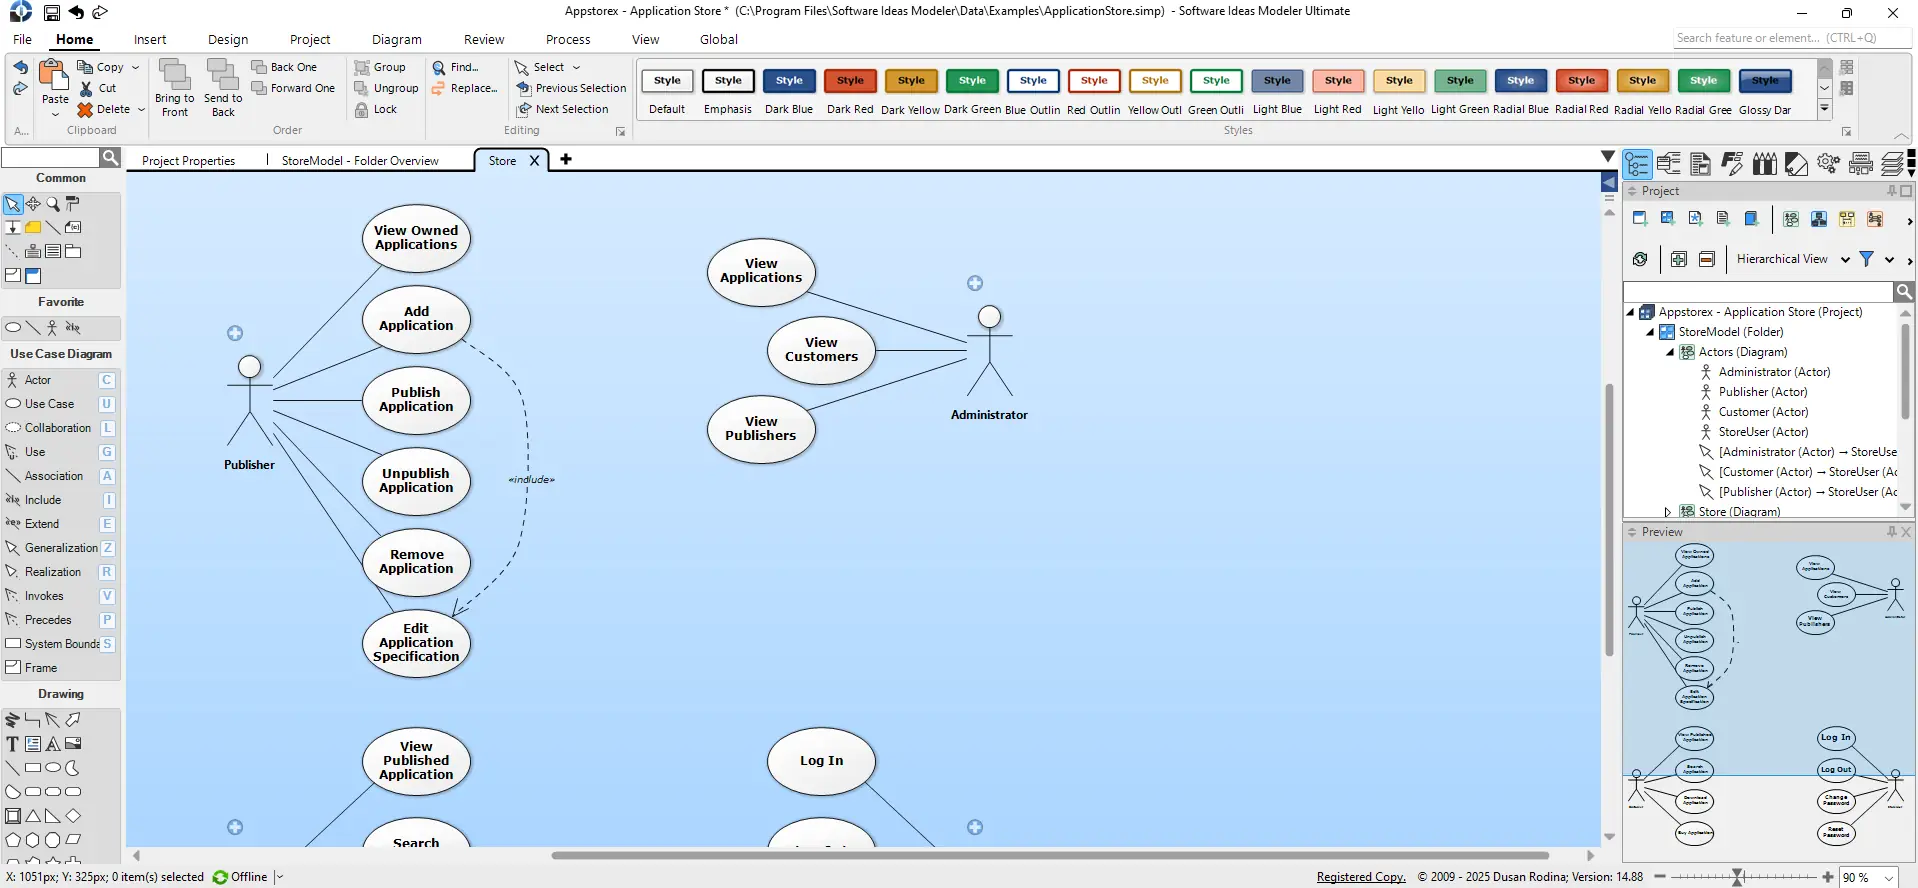The height and width of the screenshot is (888, 1918).
Task: Toggle the Offline status indicator
Action: coord(241,877)
